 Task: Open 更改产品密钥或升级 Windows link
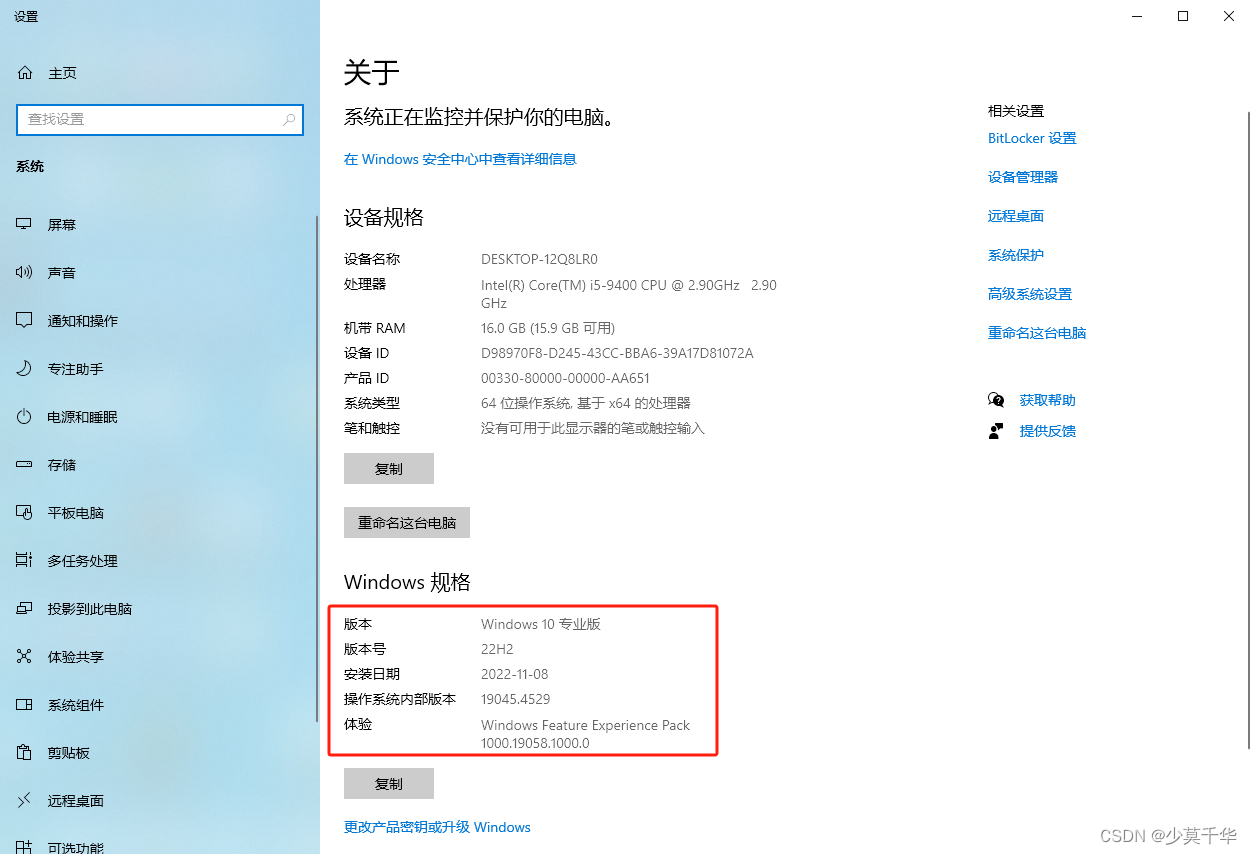point(437,827)
